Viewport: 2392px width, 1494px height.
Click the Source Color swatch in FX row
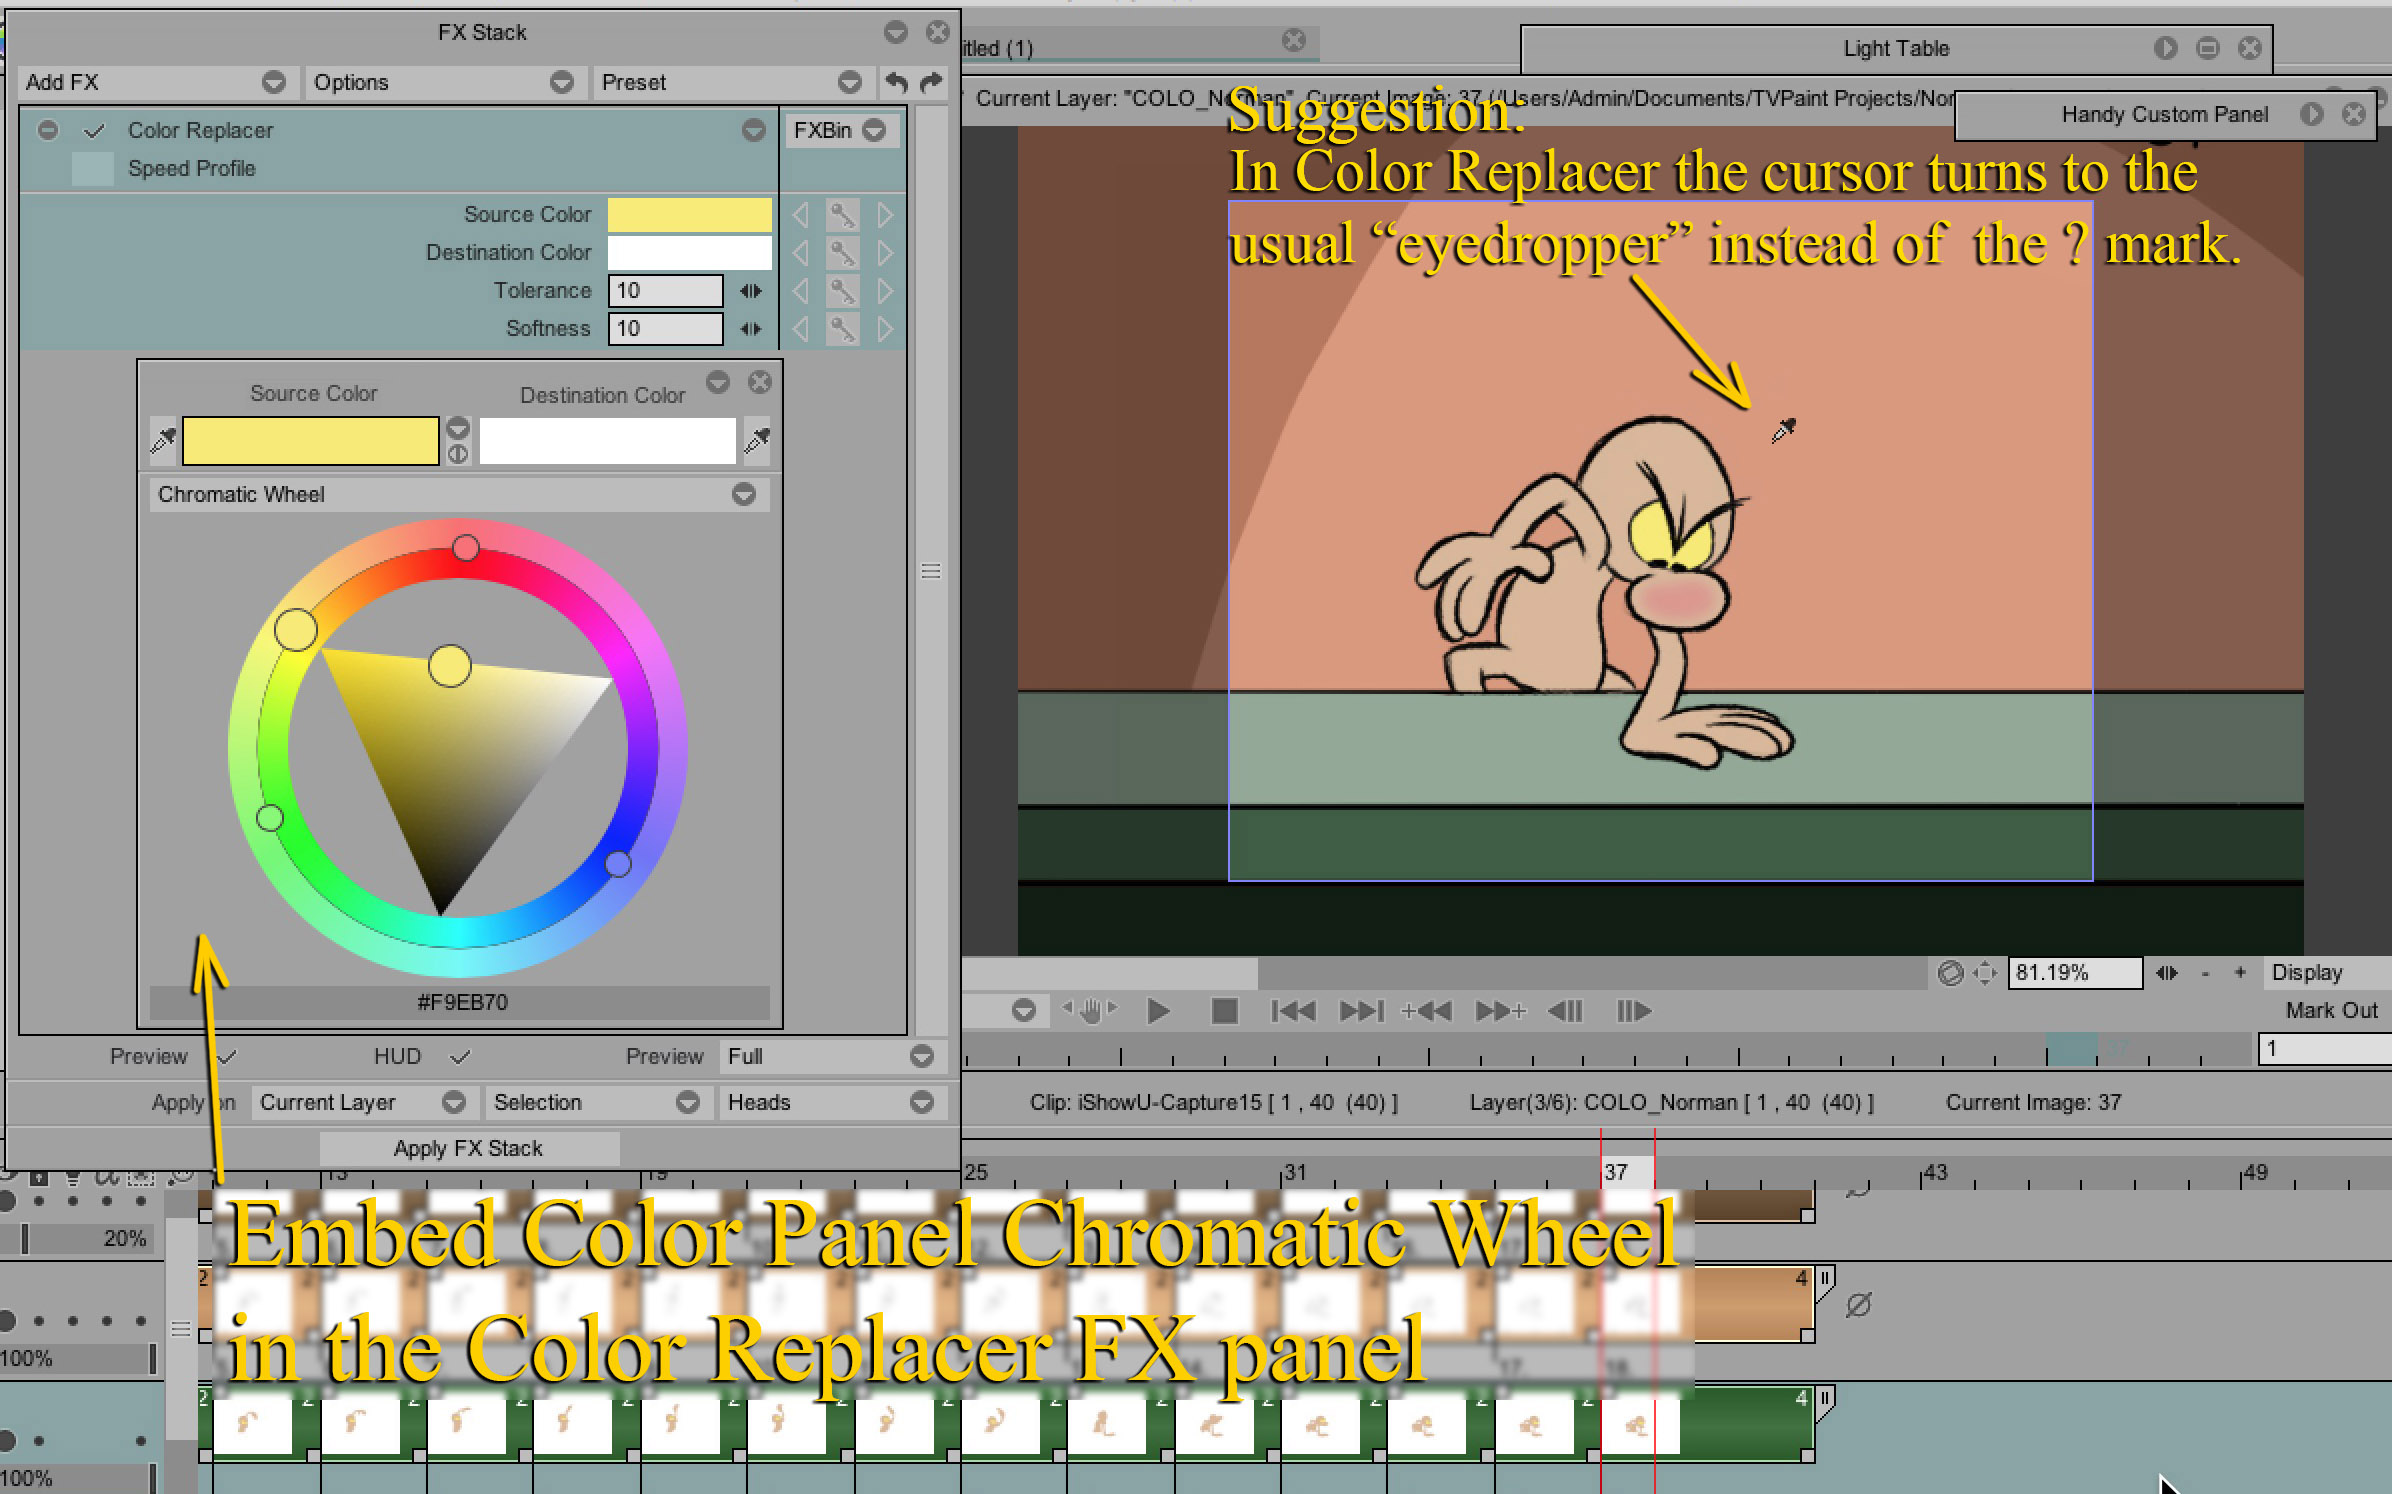690,215
